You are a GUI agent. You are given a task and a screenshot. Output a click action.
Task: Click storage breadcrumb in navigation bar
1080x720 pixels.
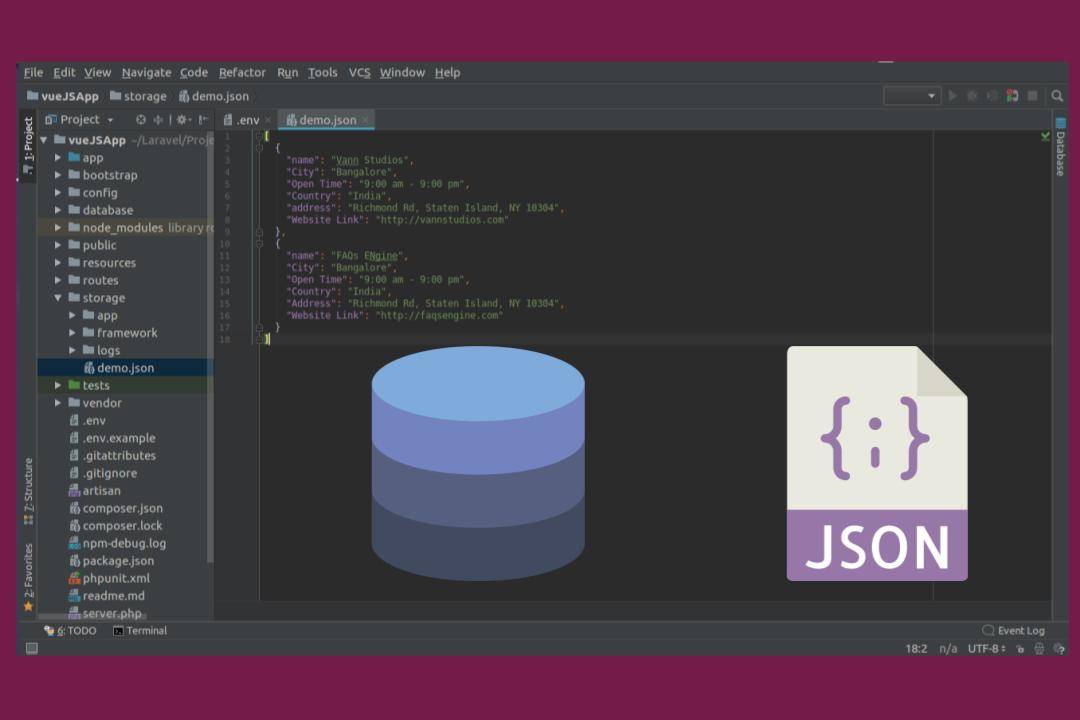pyautogui.click(x=138, y=96)
